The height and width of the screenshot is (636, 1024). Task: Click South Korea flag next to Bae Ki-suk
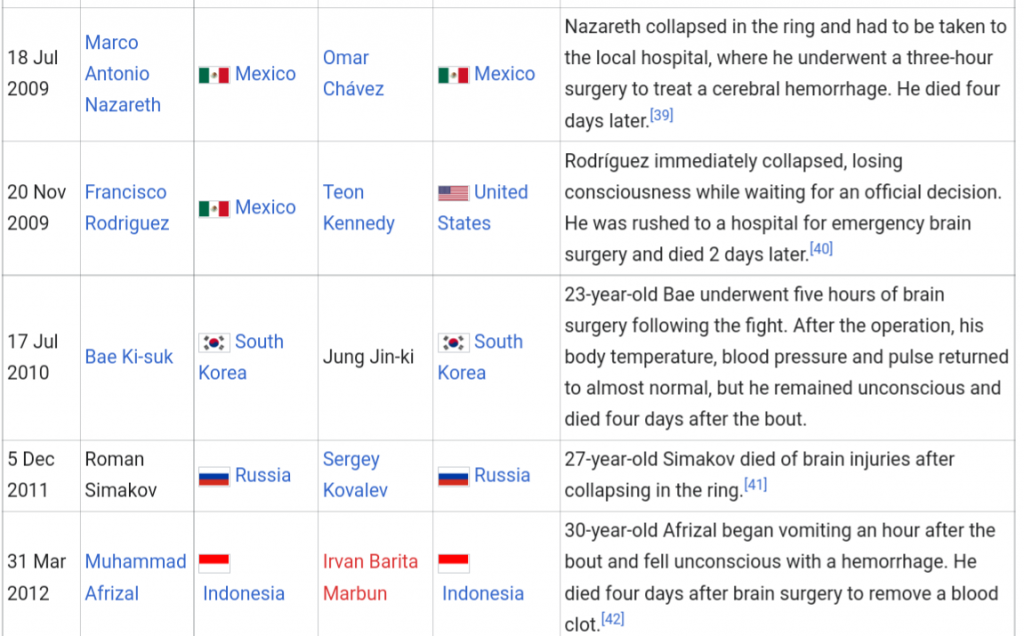tap(214, 342)
